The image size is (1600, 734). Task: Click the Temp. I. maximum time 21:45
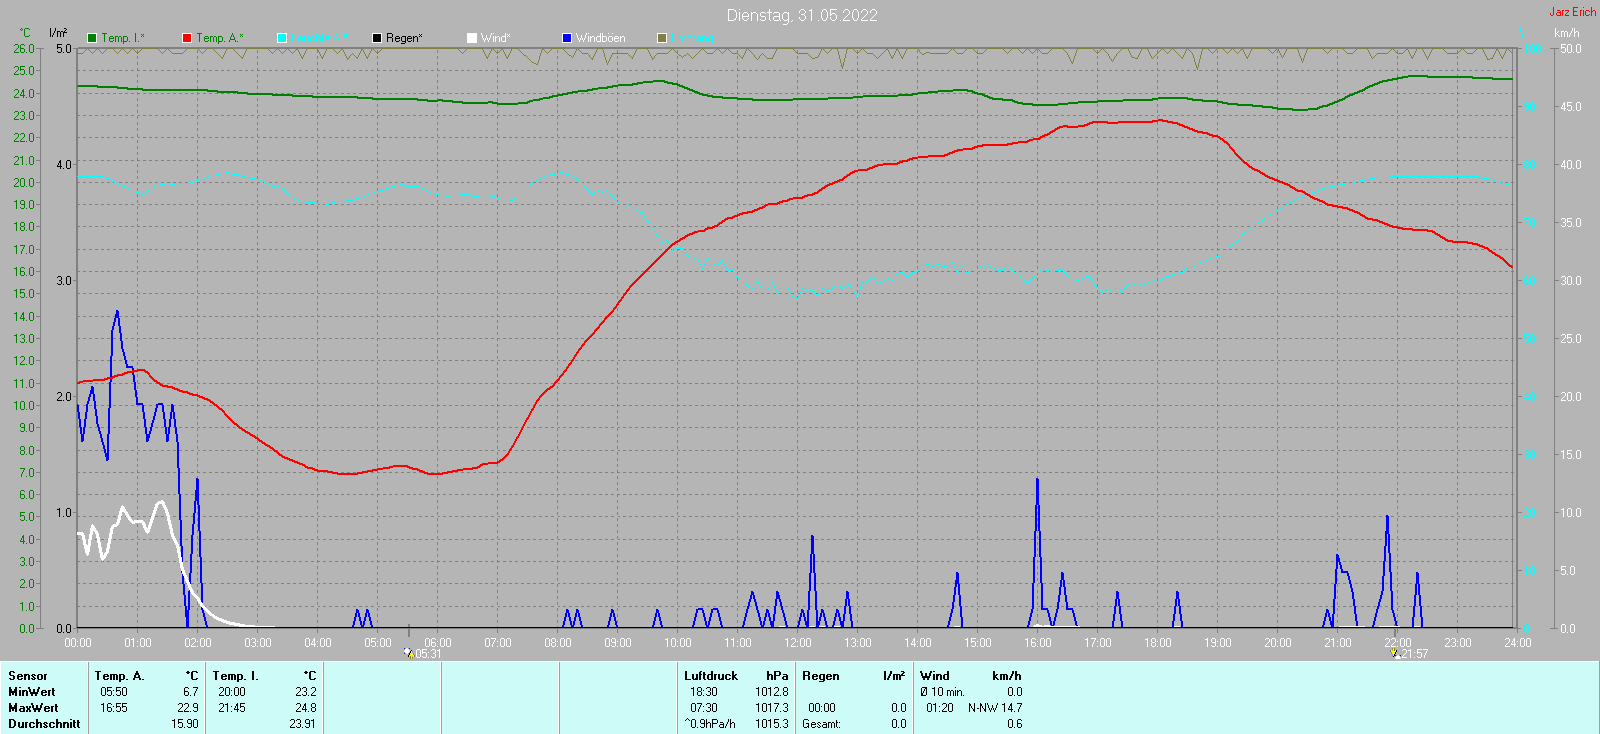(232, 708)
